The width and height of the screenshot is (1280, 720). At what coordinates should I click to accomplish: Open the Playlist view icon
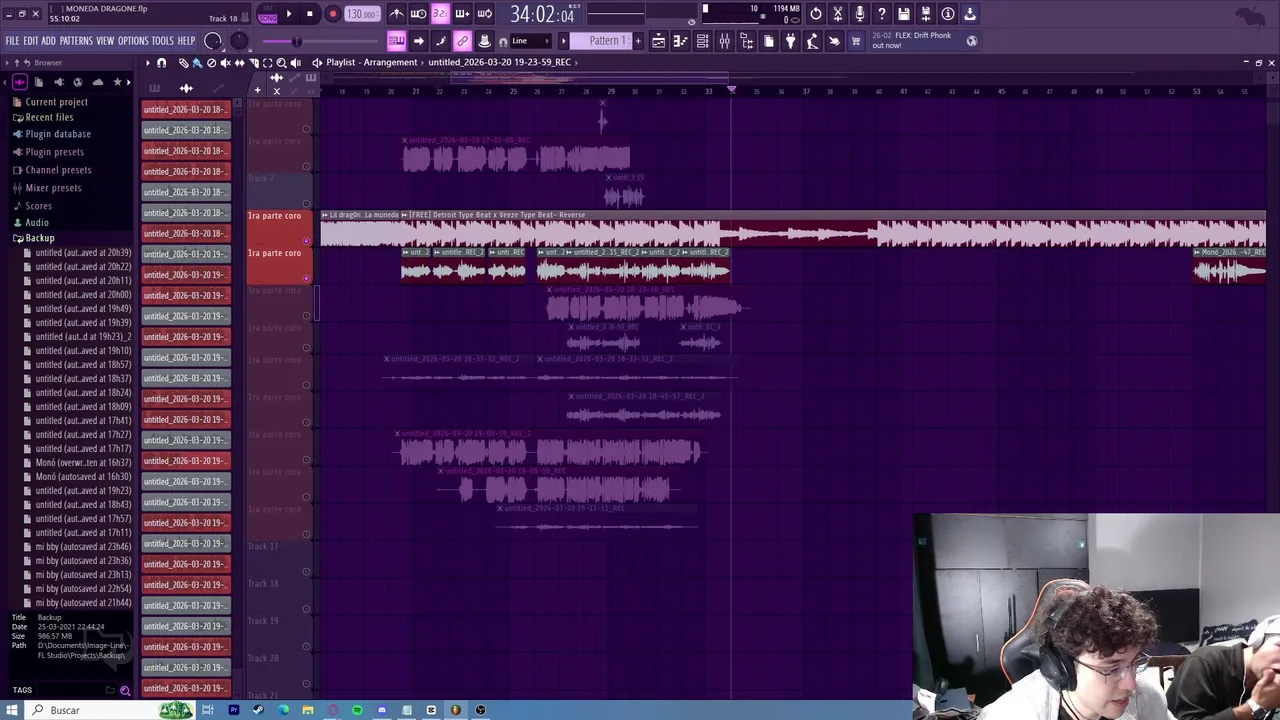[x=658, y=41]
